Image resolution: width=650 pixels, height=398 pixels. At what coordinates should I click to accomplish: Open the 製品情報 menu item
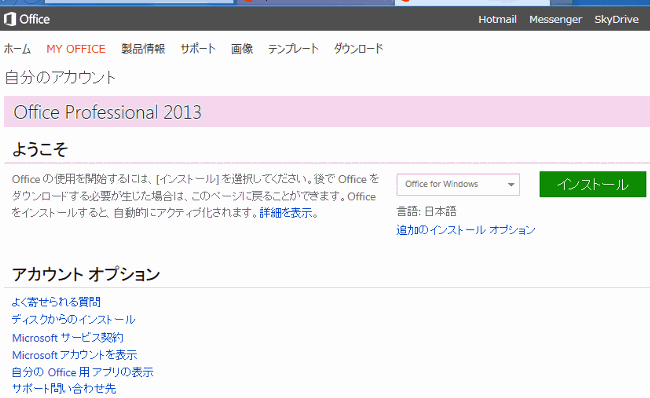pos(143,49)
